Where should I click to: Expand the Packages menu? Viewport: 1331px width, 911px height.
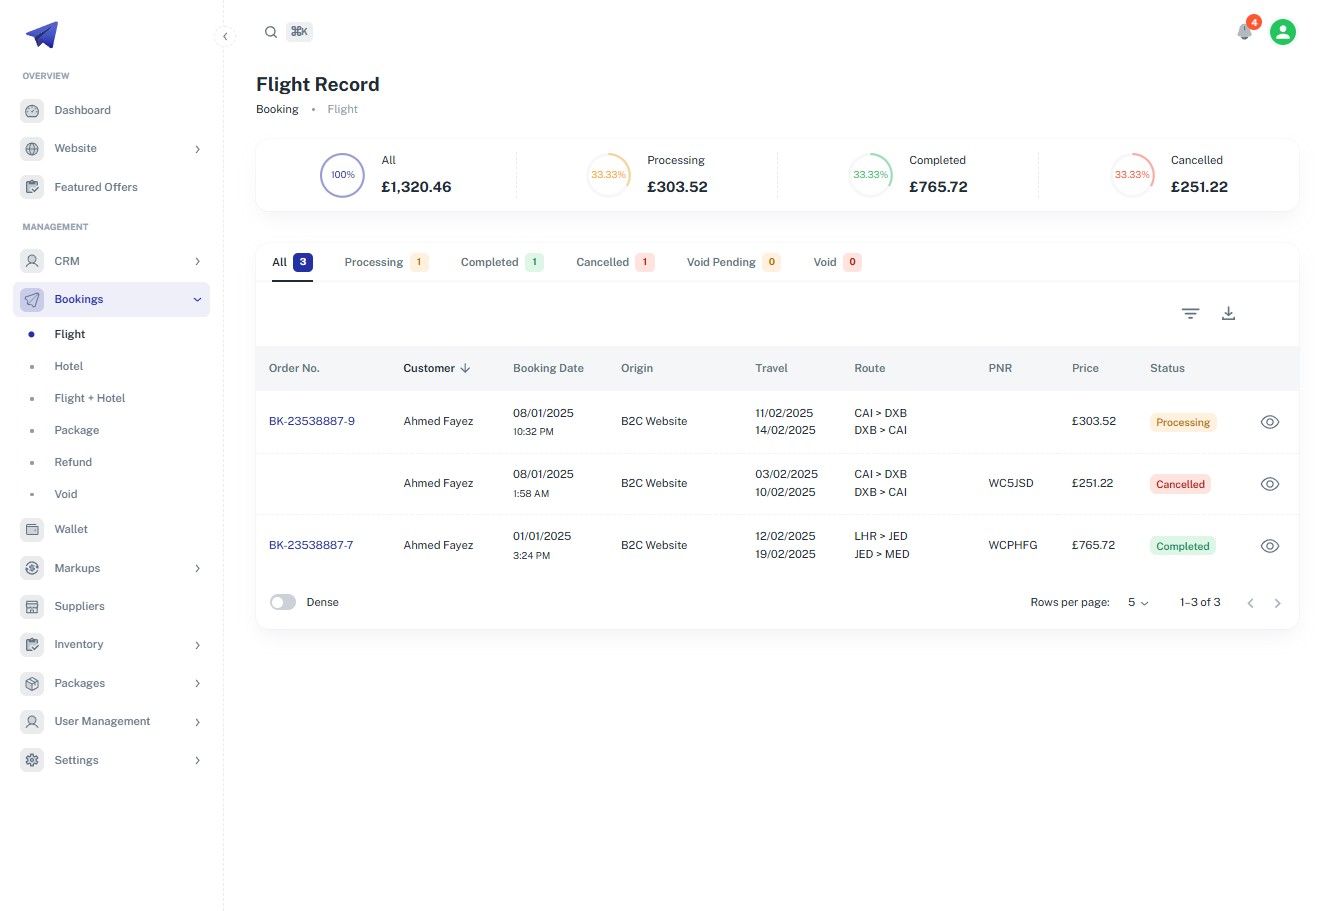(111, 683)
